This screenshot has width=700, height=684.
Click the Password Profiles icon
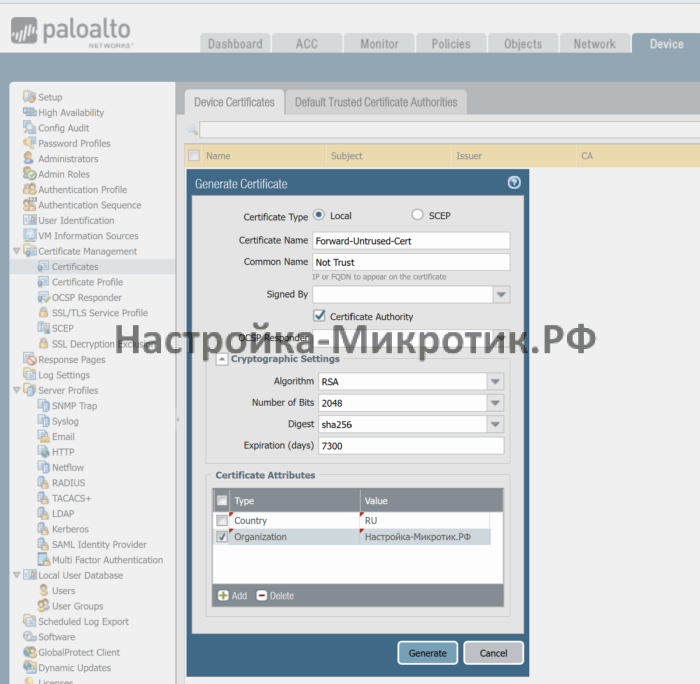[29, 143]
